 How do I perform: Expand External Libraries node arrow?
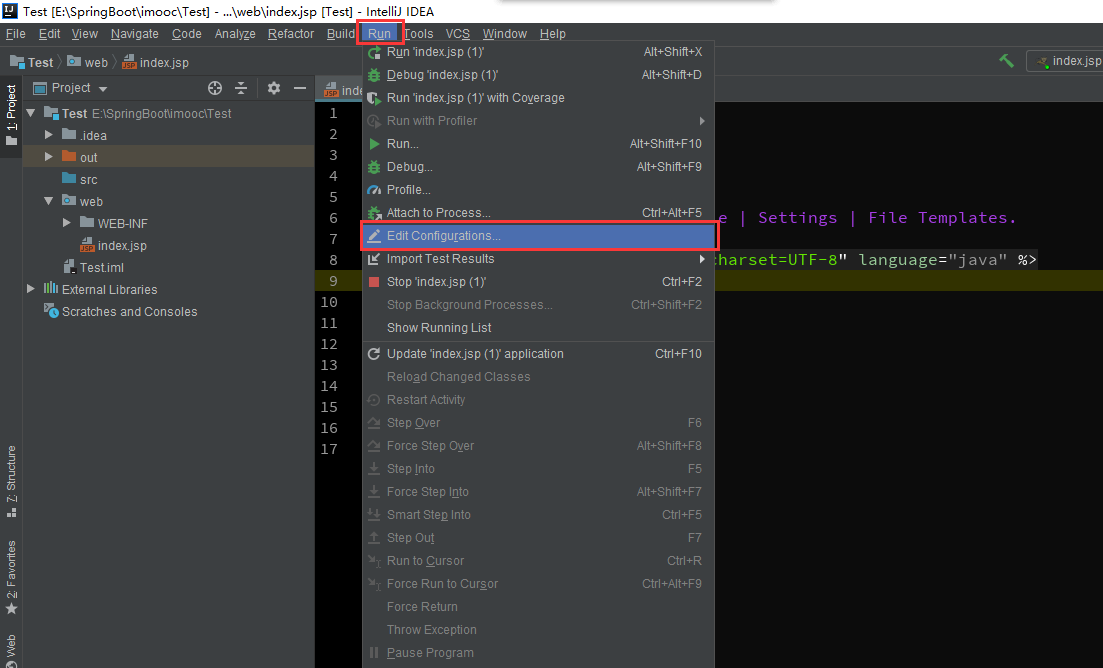[x=31, y=289]
